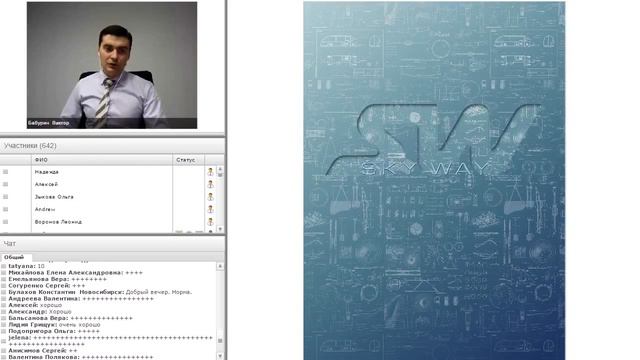Click the Sky Way presentation slide
This screenshot has height=360, width=640.
434,180
